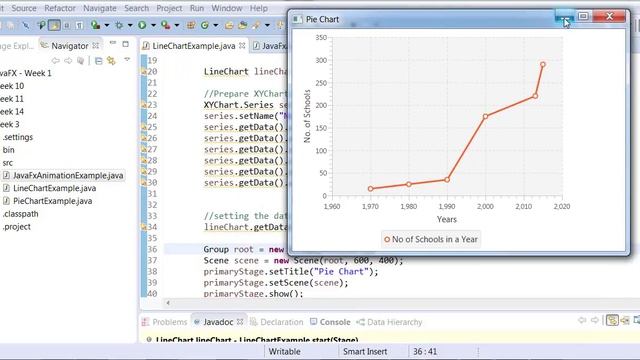
Task: Click the 'Smart Insert' status bar entry
Action: pyautogui.click(x=365, y=351)
